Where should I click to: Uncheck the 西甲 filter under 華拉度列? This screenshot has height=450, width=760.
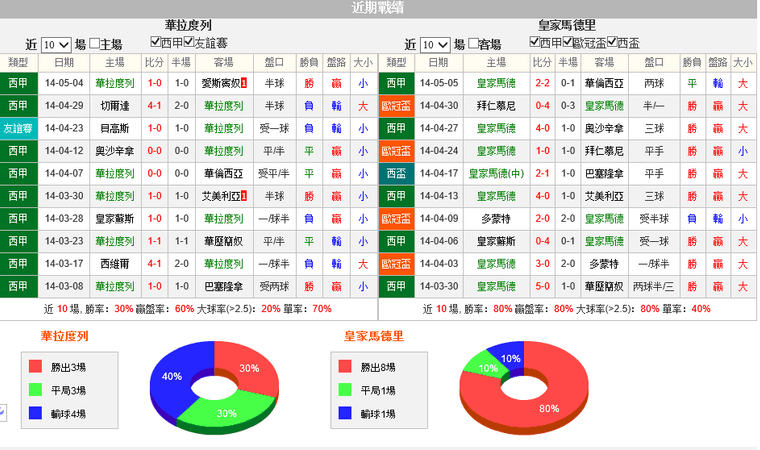point(155,42)
